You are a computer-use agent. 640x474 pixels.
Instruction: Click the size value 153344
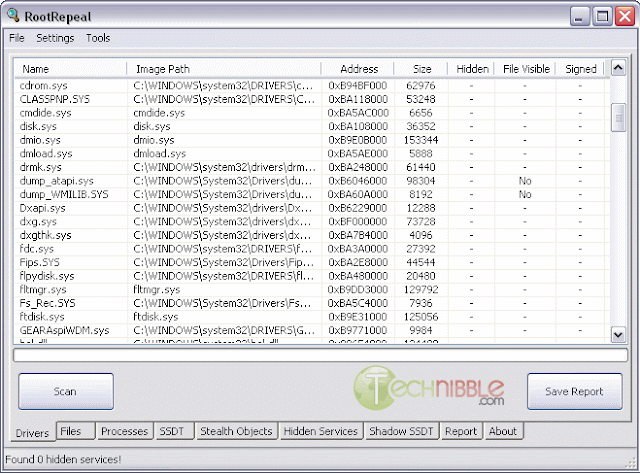coord(421,140)
